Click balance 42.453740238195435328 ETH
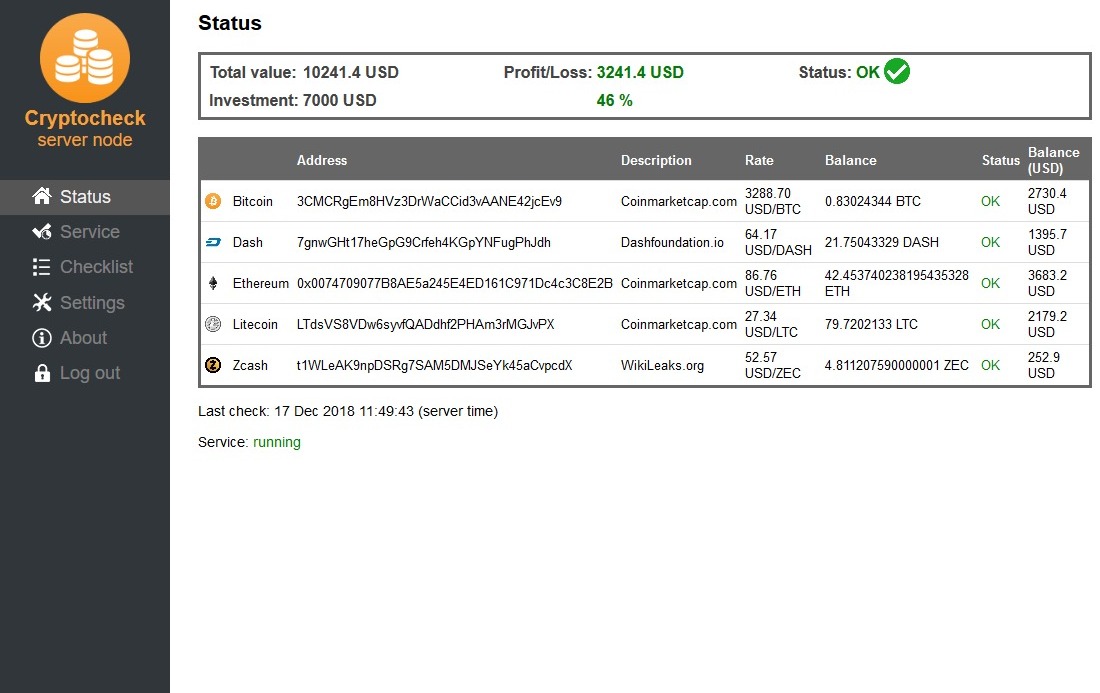 coord(897,283)
